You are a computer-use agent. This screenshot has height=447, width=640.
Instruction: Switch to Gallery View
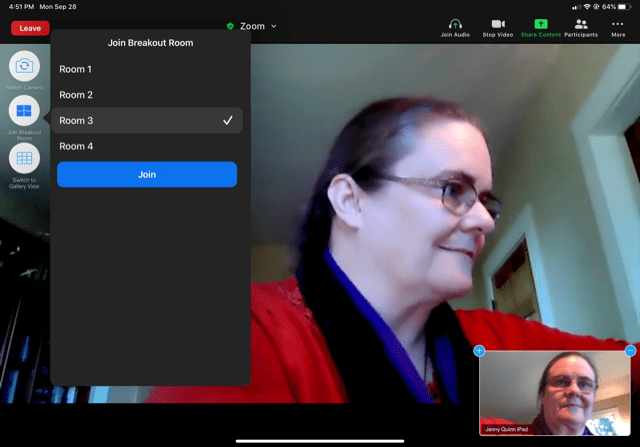tap(25, 158)
